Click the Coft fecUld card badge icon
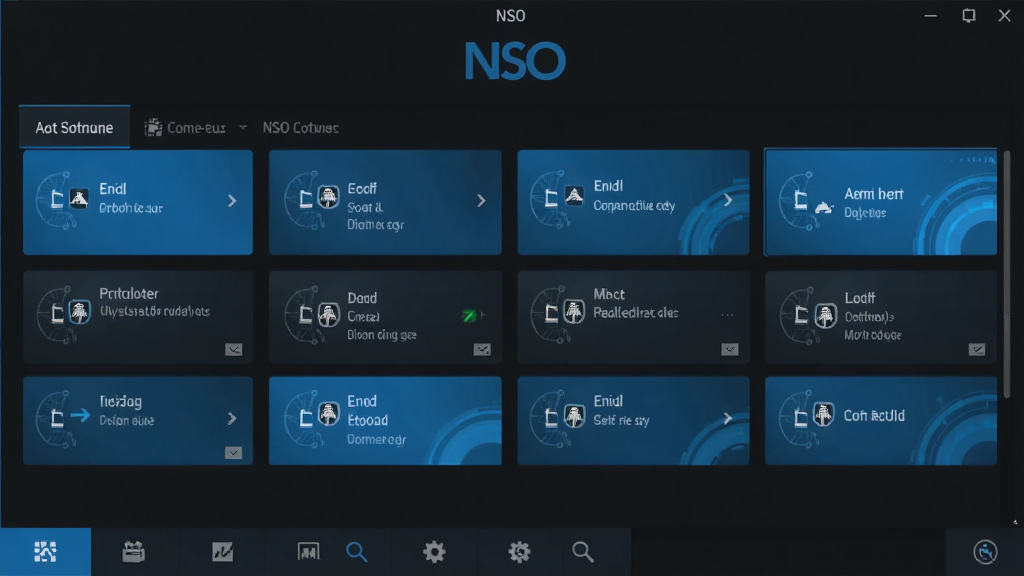 pos(824,414)
